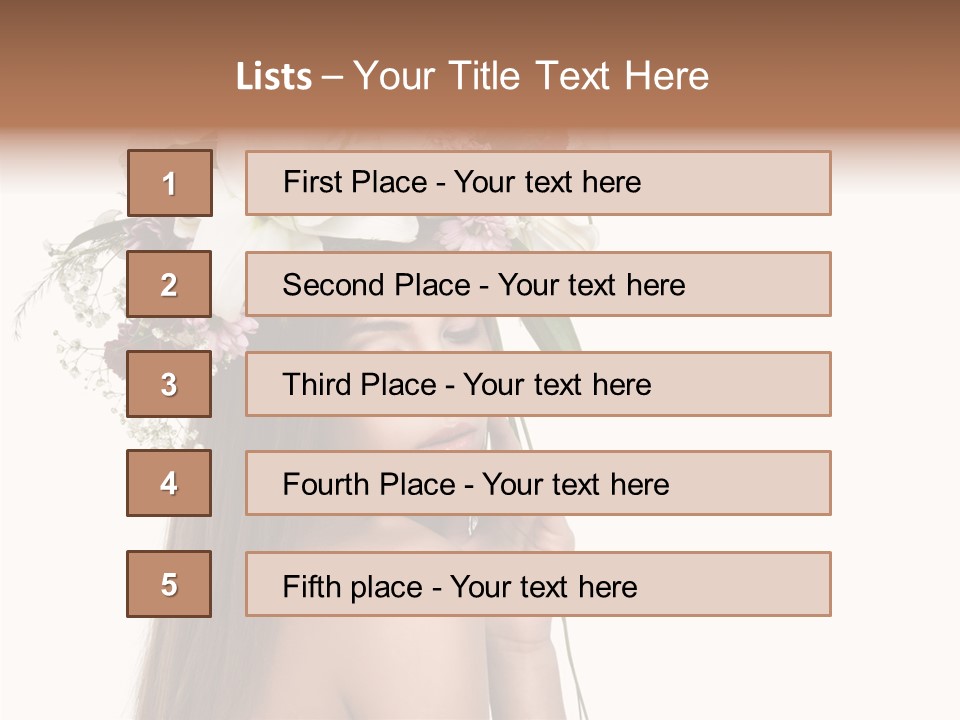Image resolution: width=960 pixels, height=720 pixels.
Task: Select the 'Third Place' text bar
Action: (538, 384)
